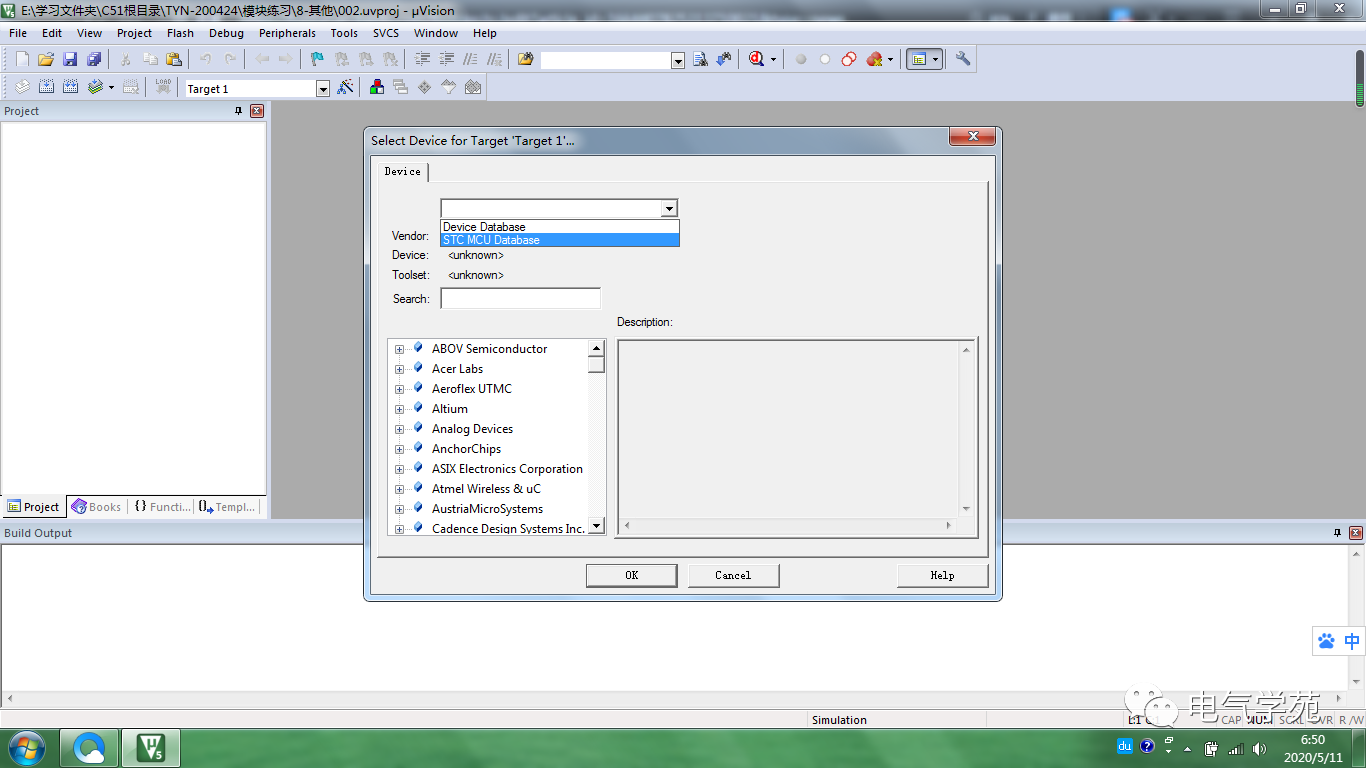
Task: Click Help in the Select Device dialog
Action: 942,575
